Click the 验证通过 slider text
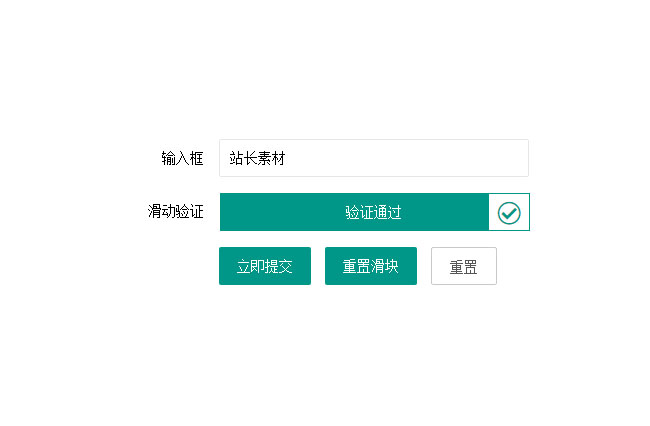Image resolution: width=650 pixels, height=426 pixels. 373,212
